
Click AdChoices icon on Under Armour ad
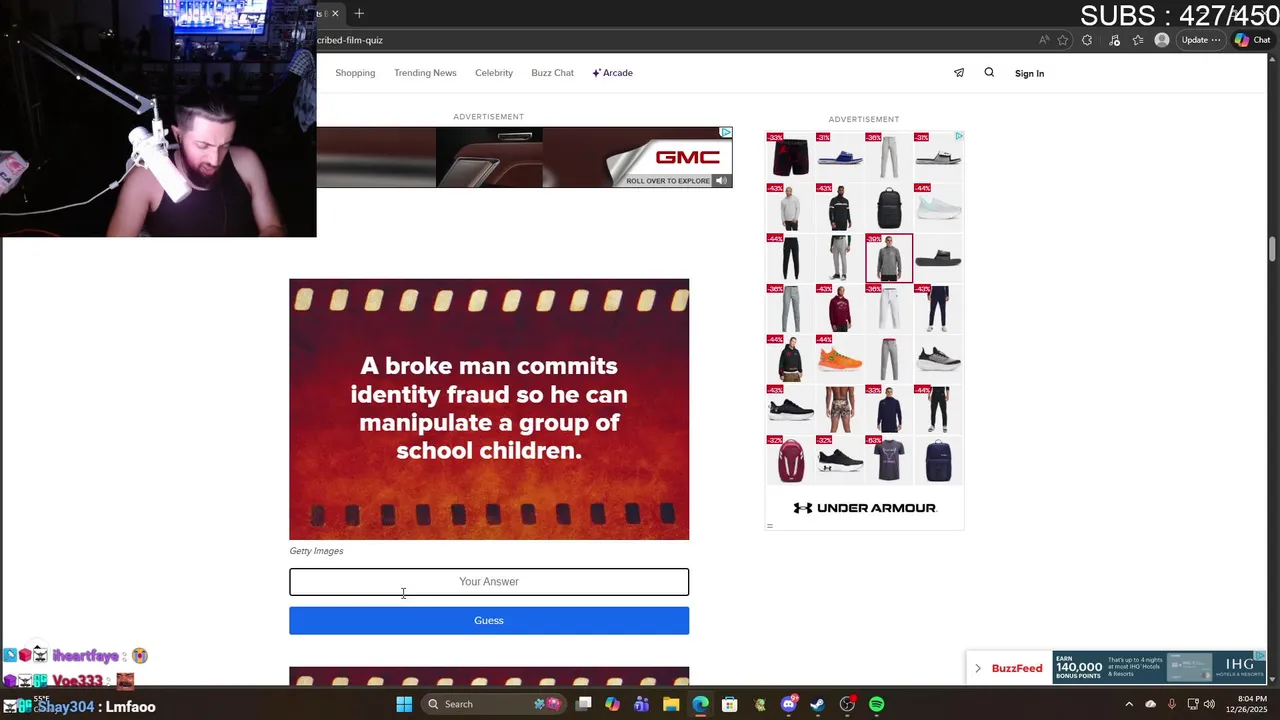tap(958, 136)
